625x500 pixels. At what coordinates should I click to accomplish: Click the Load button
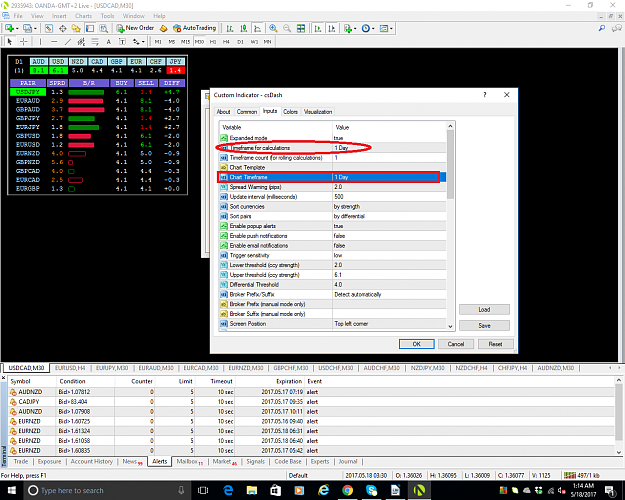(484, 309)
